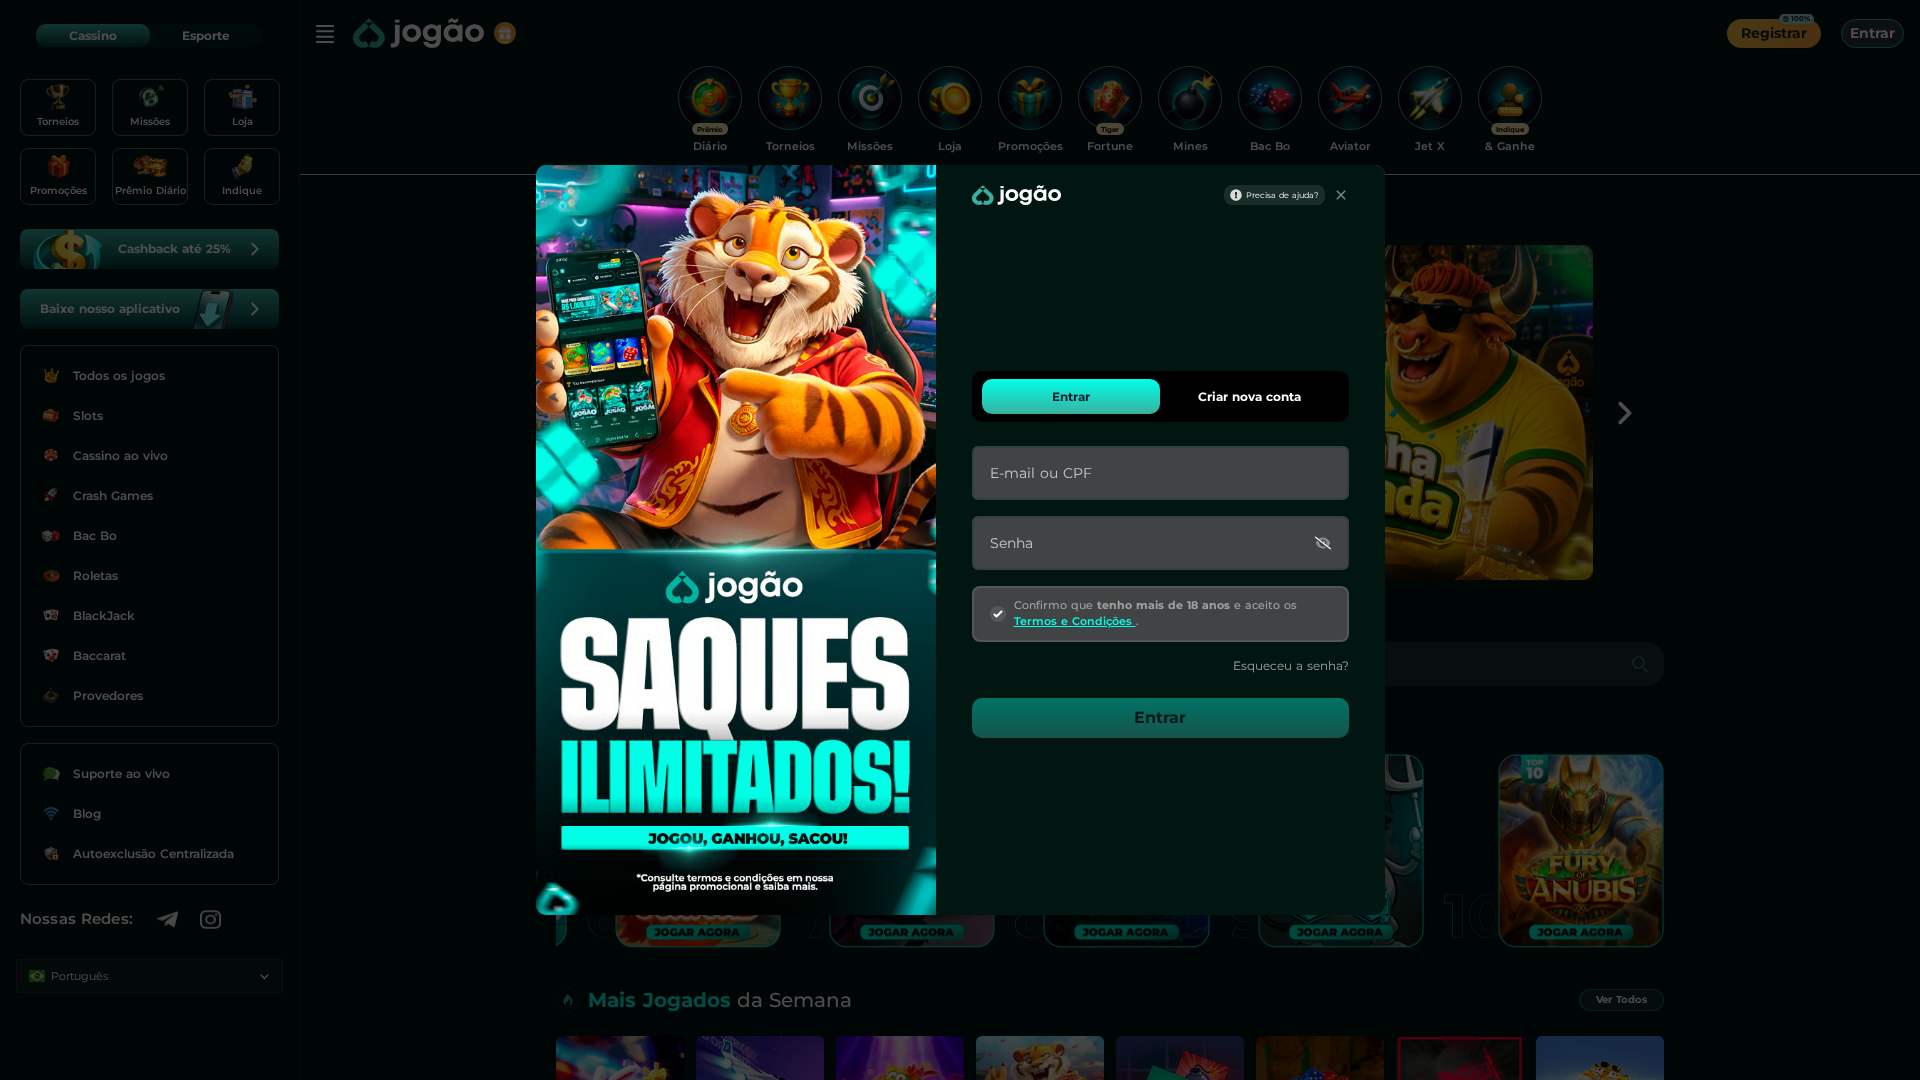Toggle the 18 anos confirmation checkbox
Image resolution: width=1920 pixels, height=1080 pixels.
click(998, 614)
